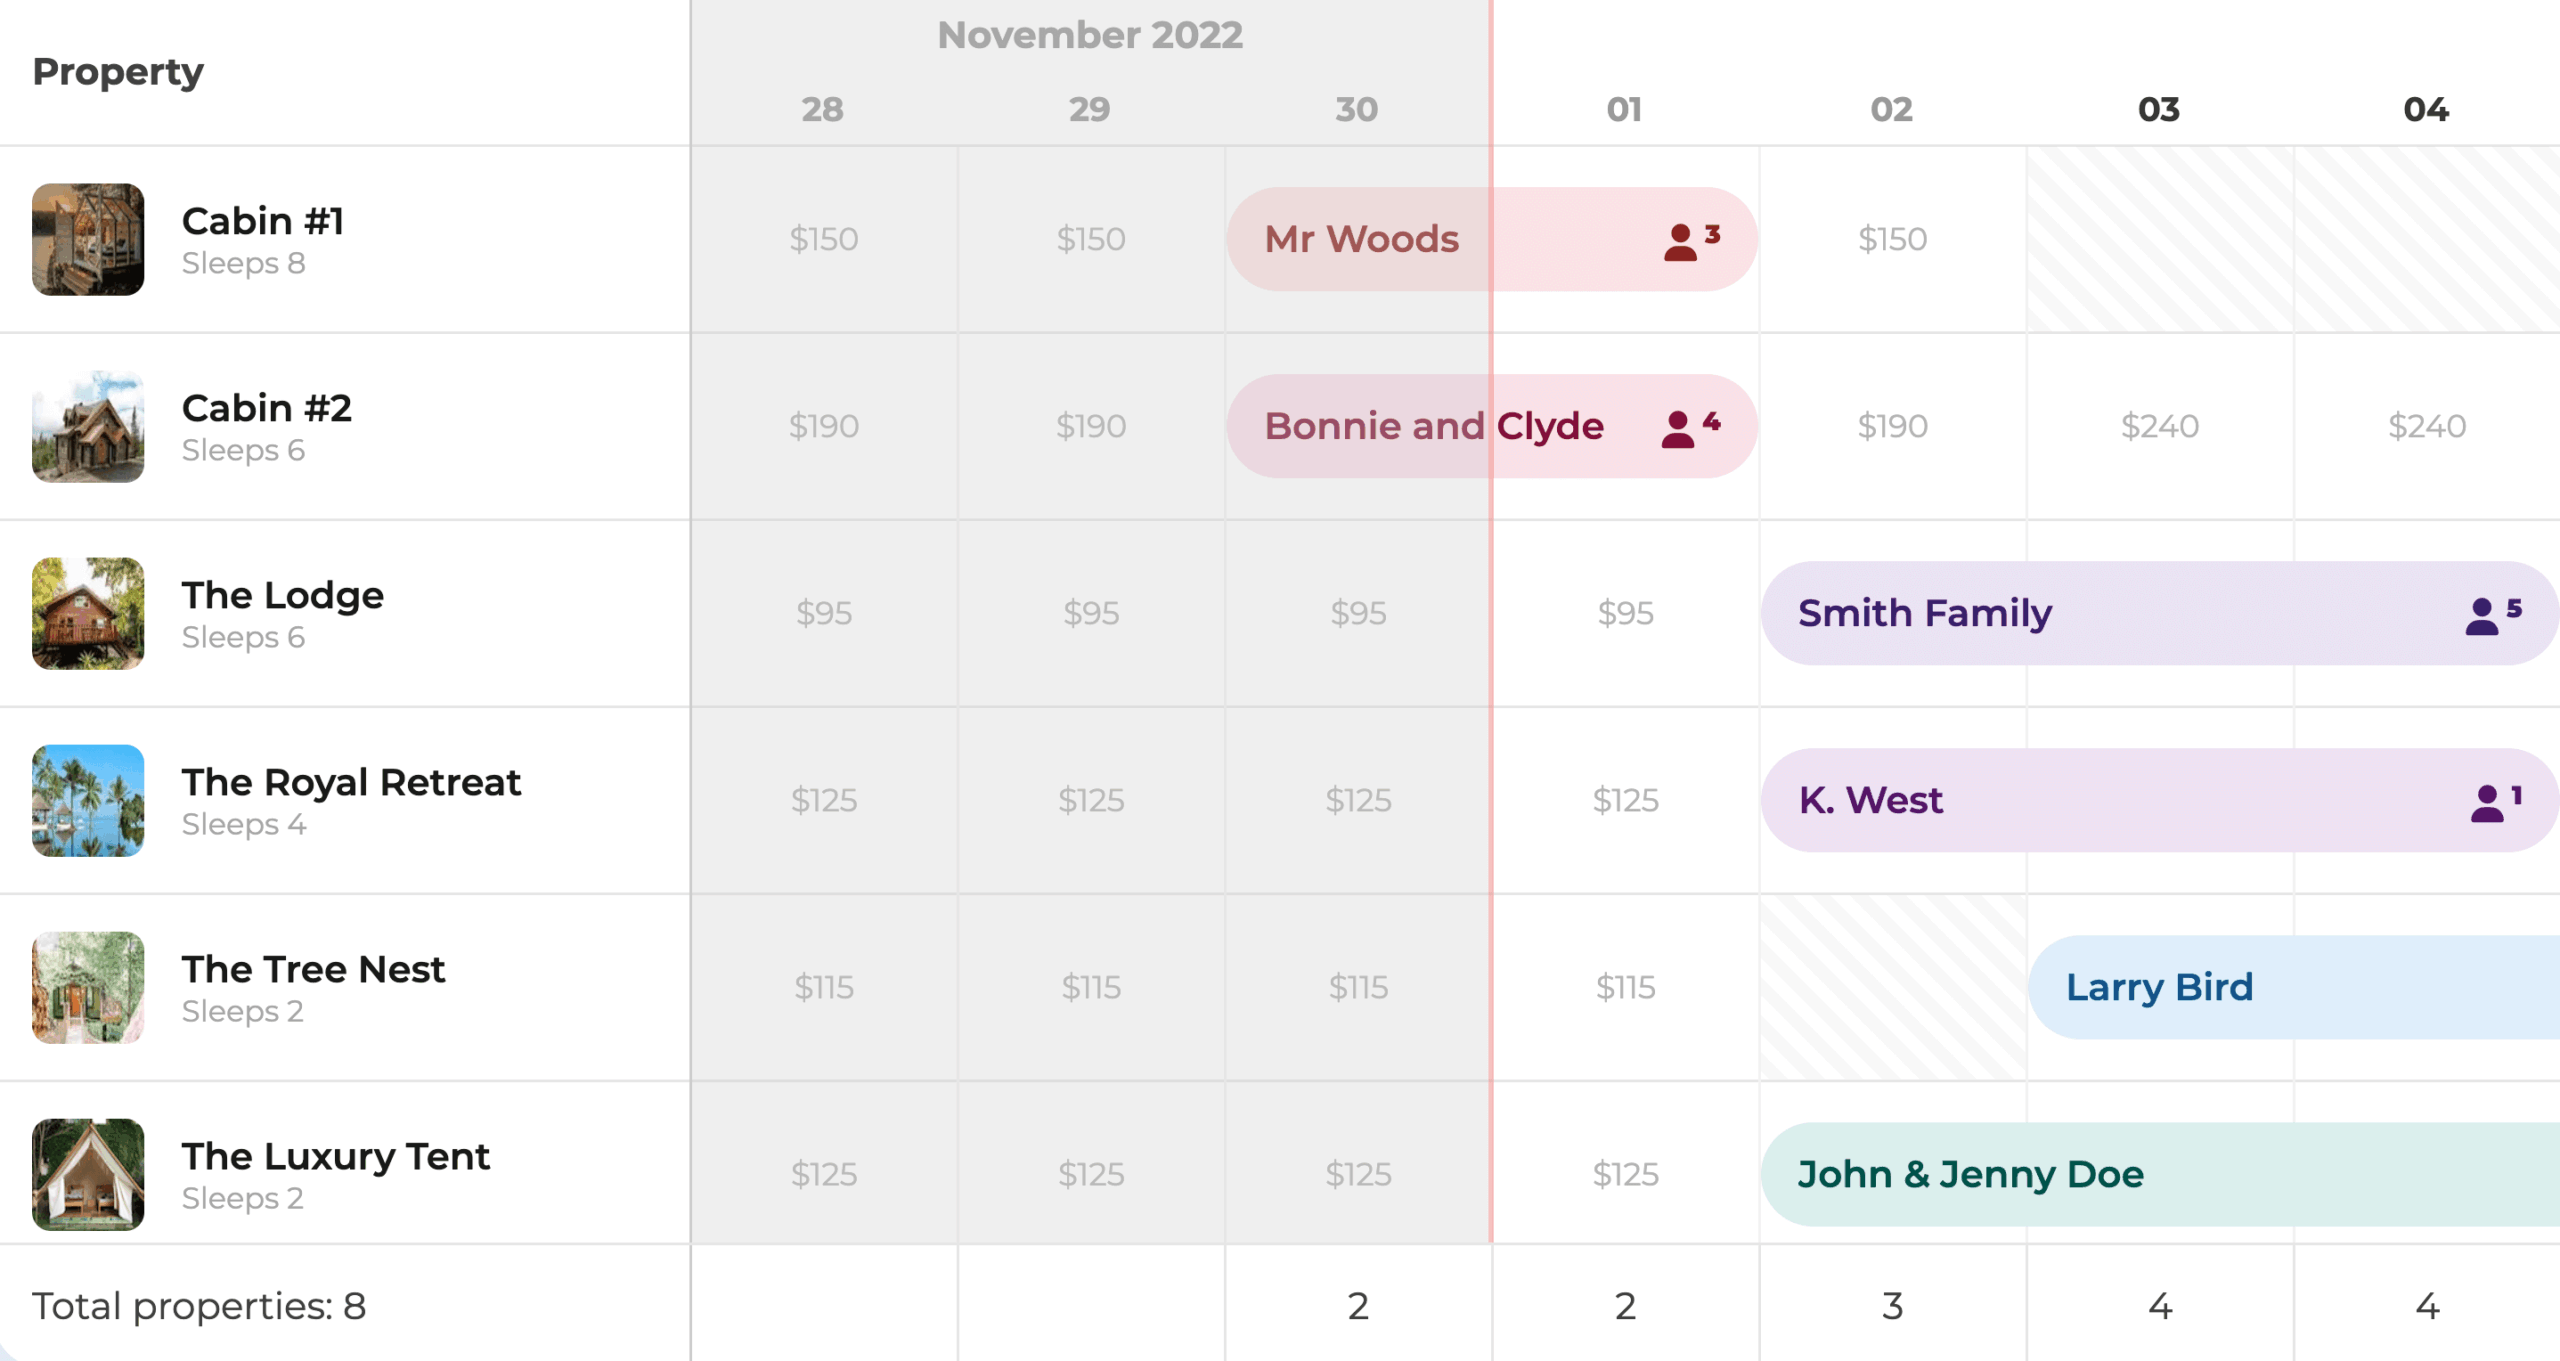Open The Royal Retreat property name
The width and height of the screenshot is (2560, 1361).
(x=351, y=782)
